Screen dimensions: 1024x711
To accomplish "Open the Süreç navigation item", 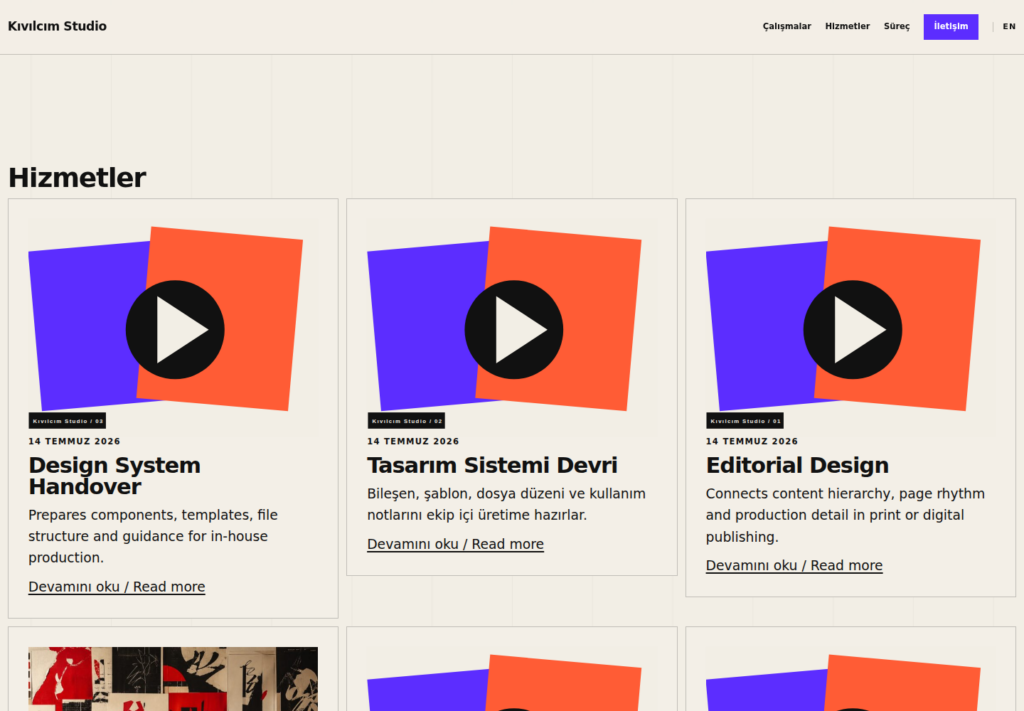I will [x=897, y=26].
